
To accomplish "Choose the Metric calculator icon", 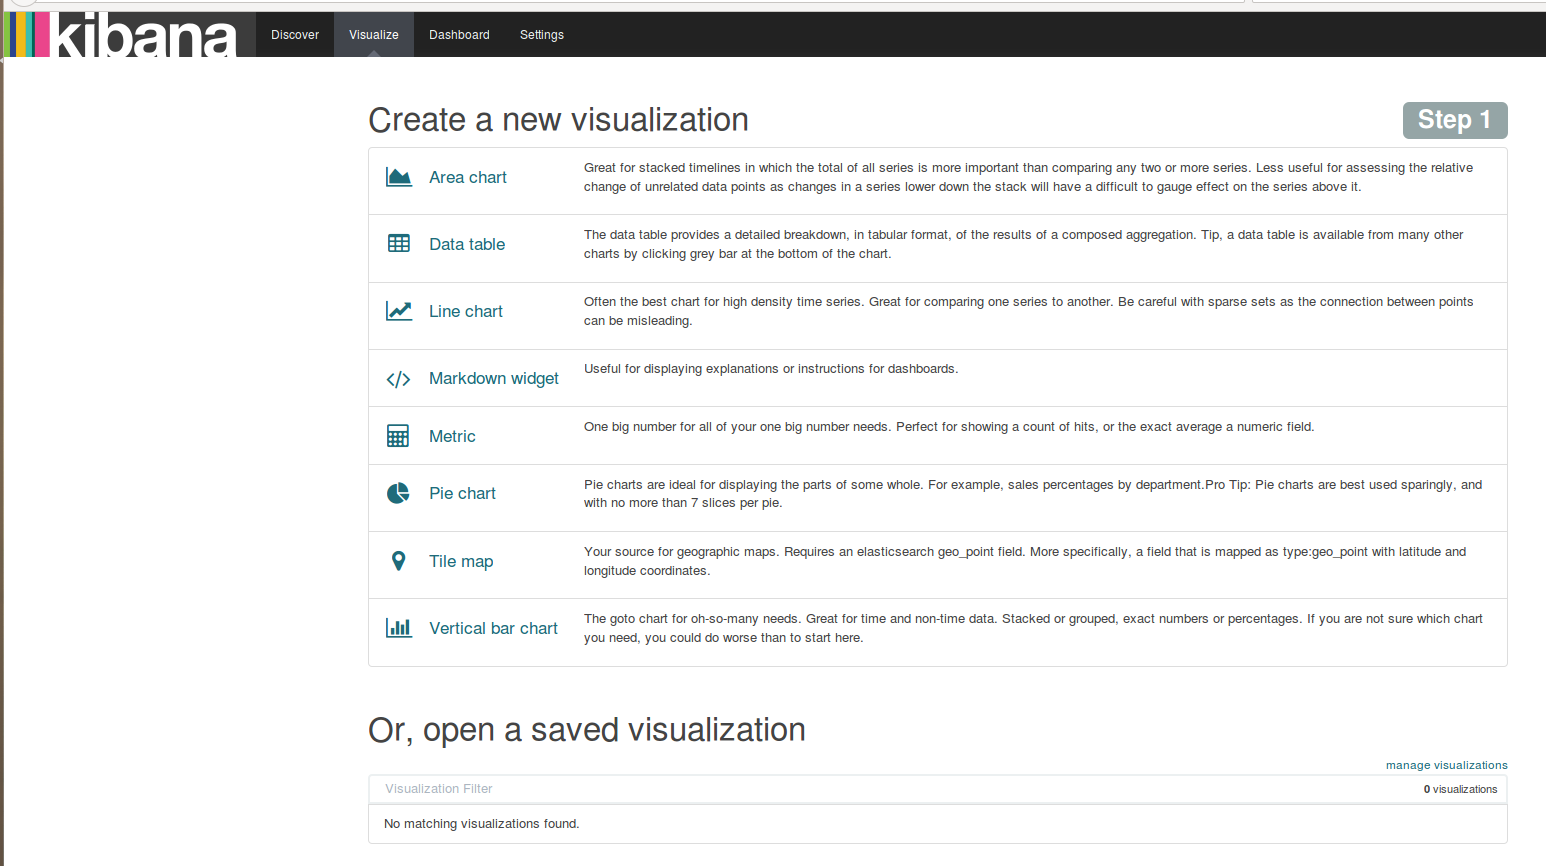I will 398,436.
